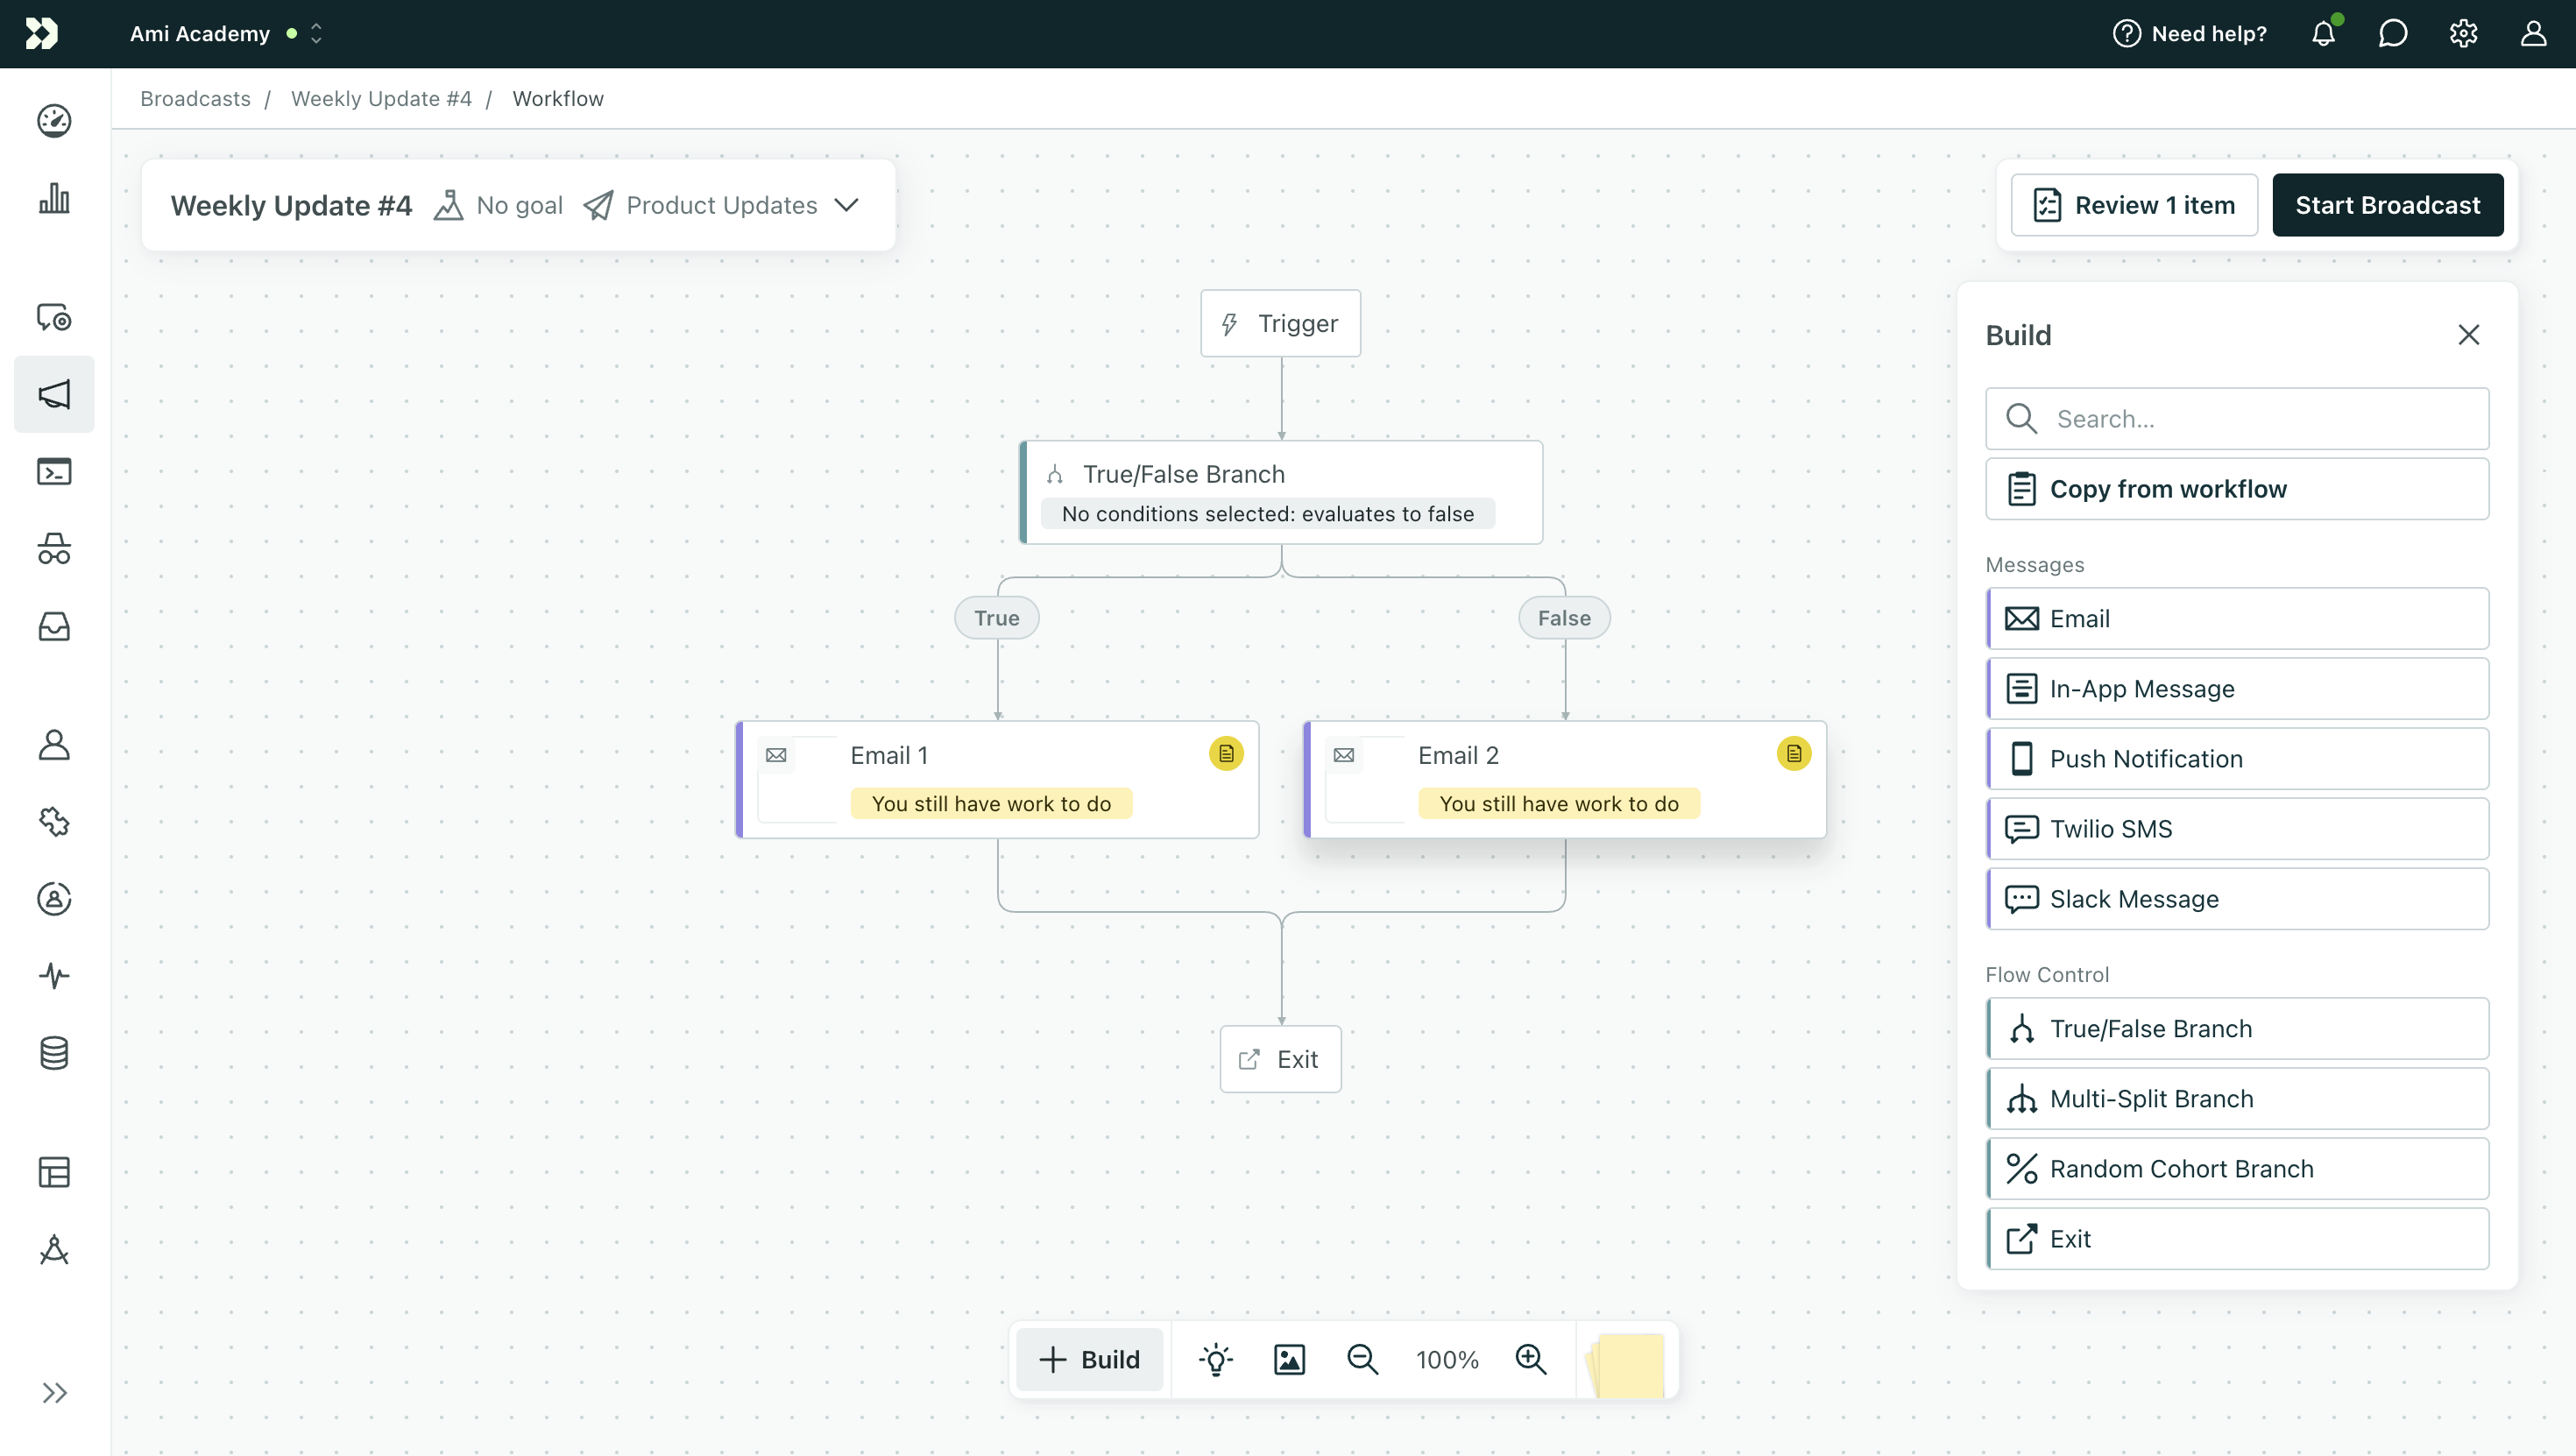Expand the Weekly Update #4 header chevron

click(846, 205)
